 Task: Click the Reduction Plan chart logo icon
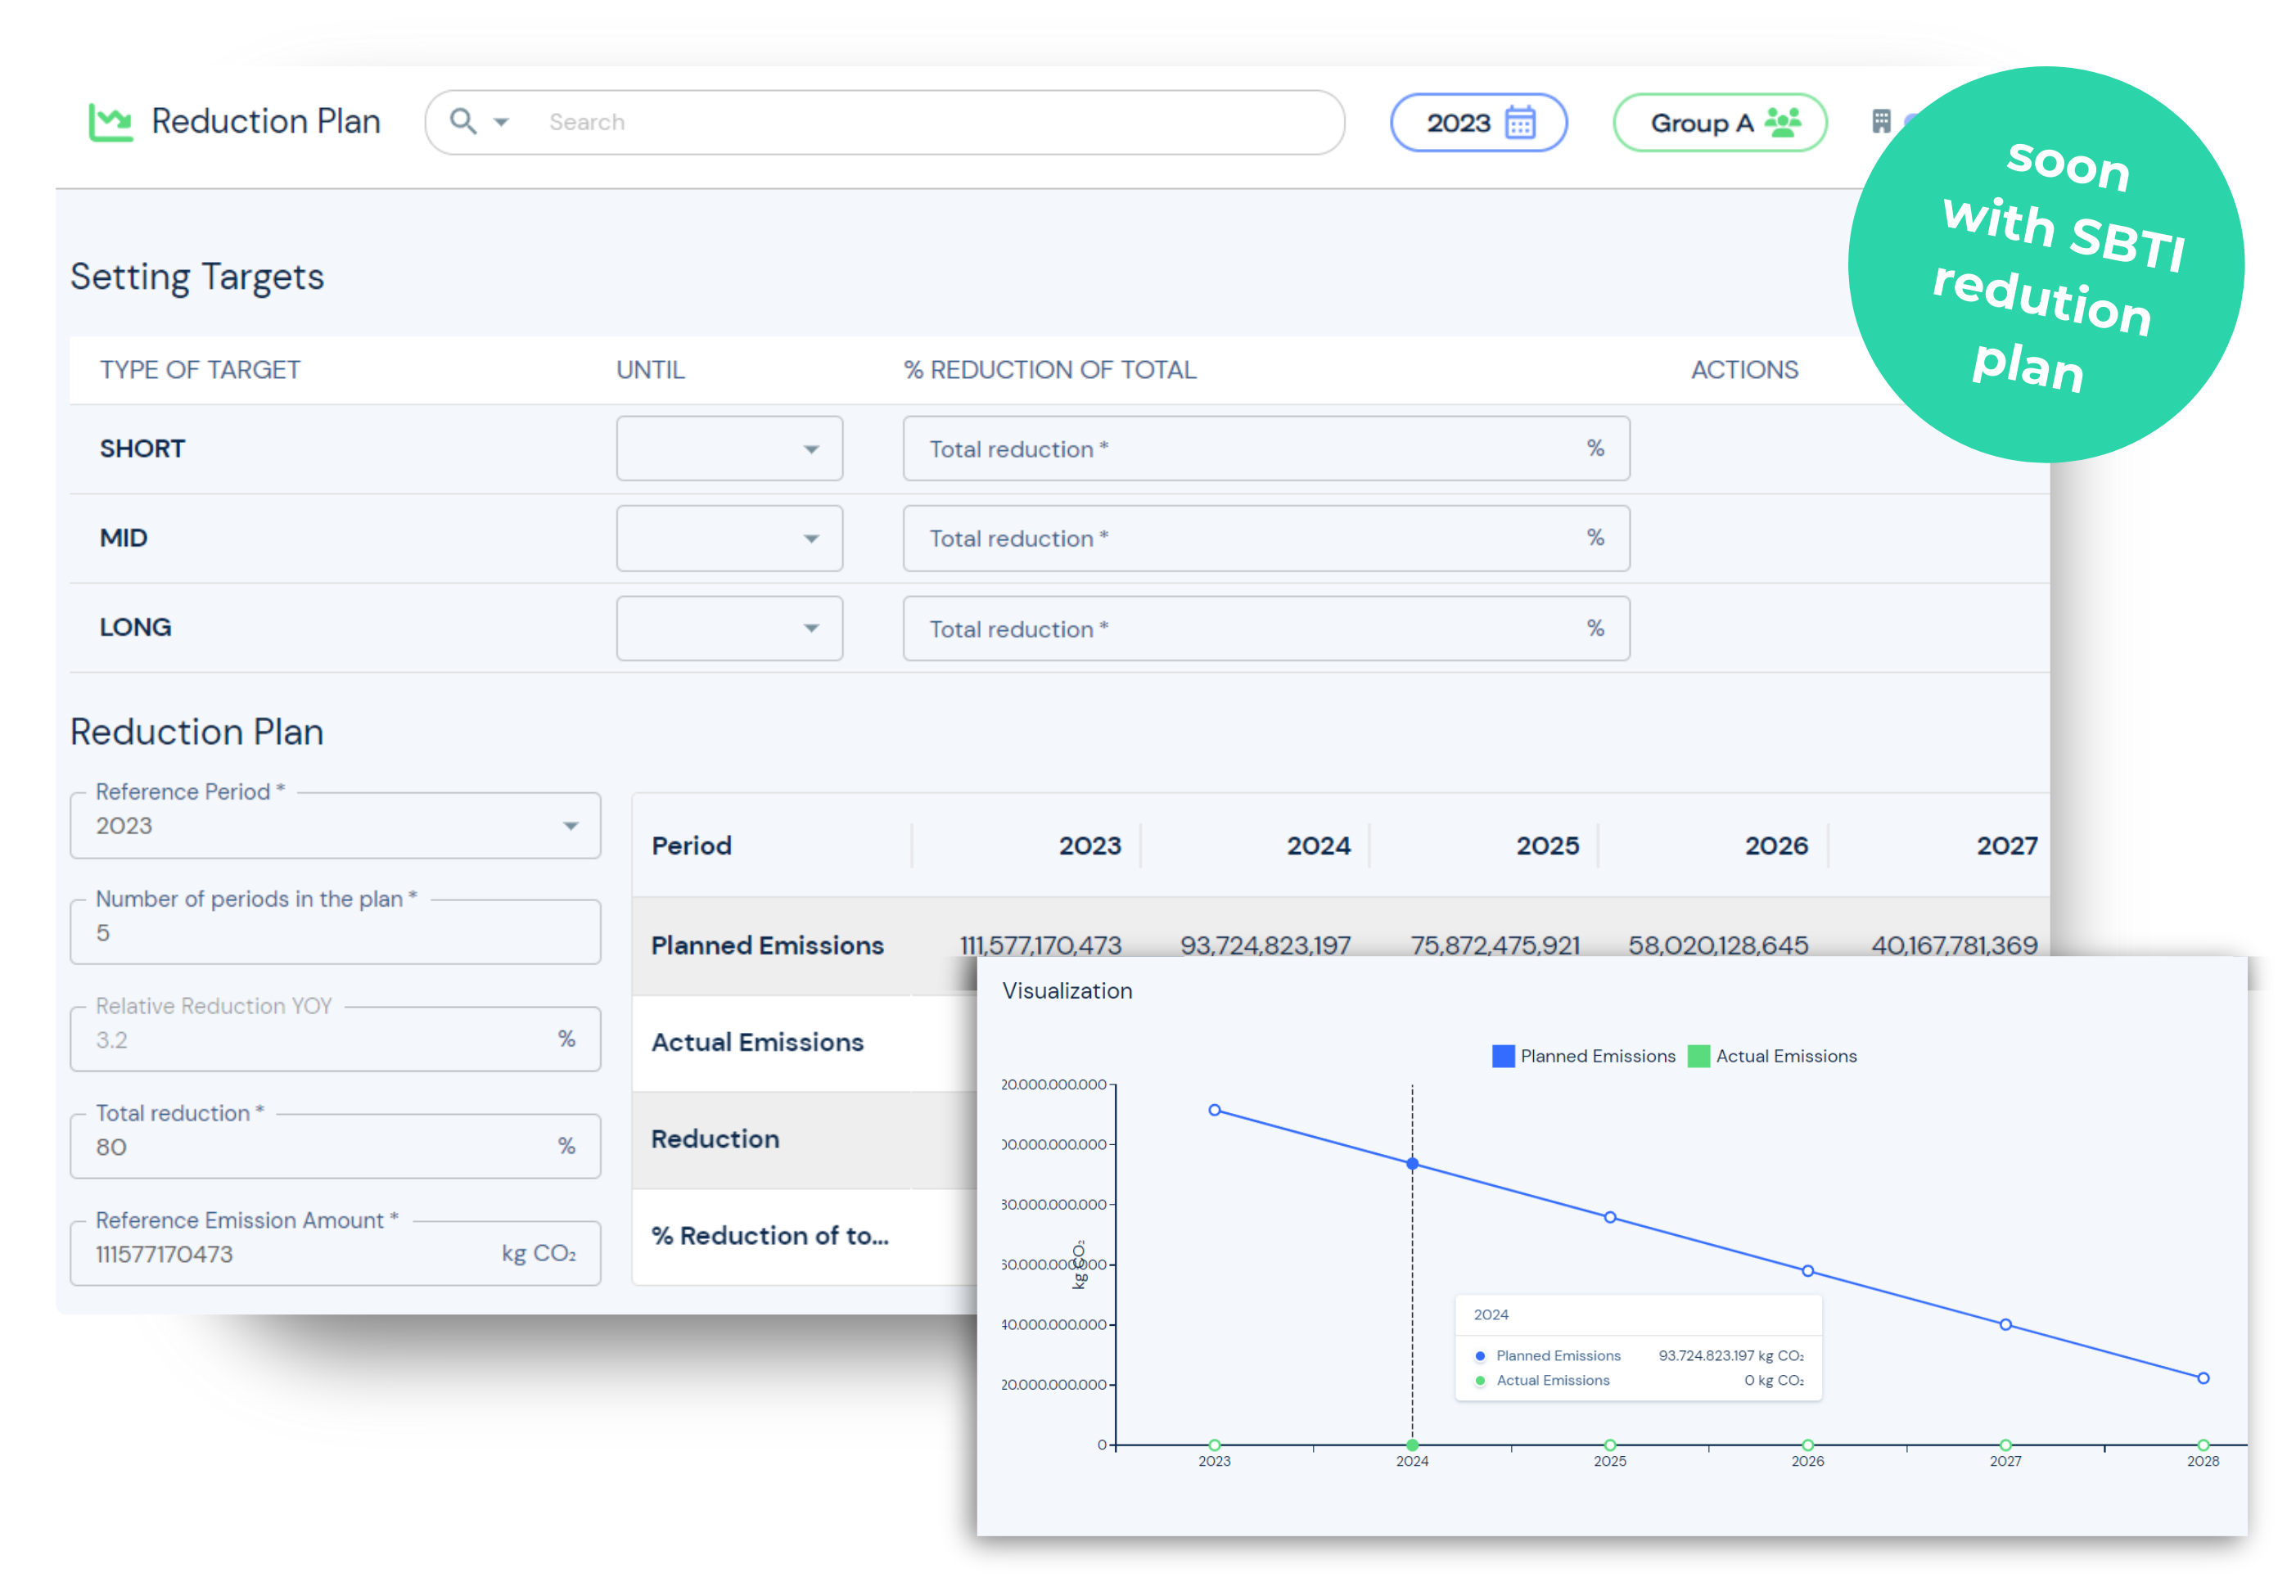110,122
